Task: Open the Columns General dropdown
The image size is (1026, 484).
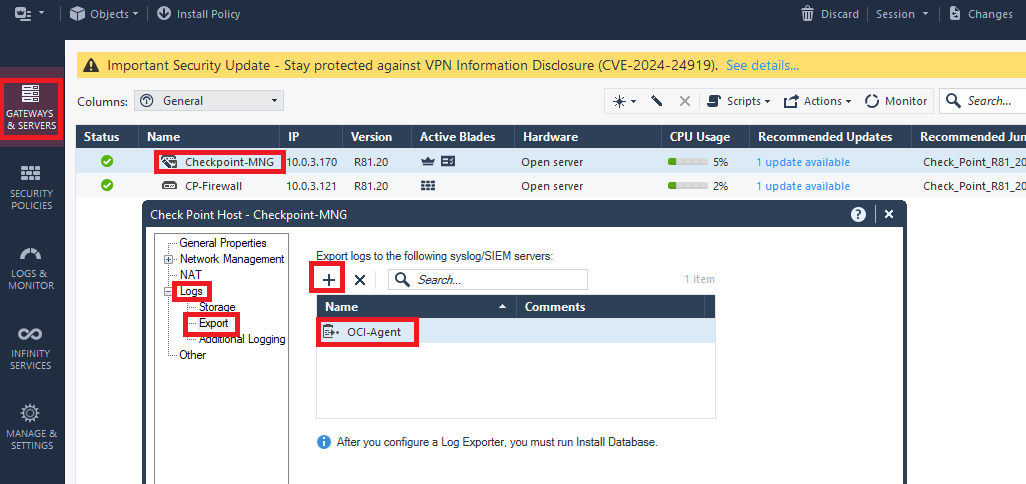Action: [208, 101]
